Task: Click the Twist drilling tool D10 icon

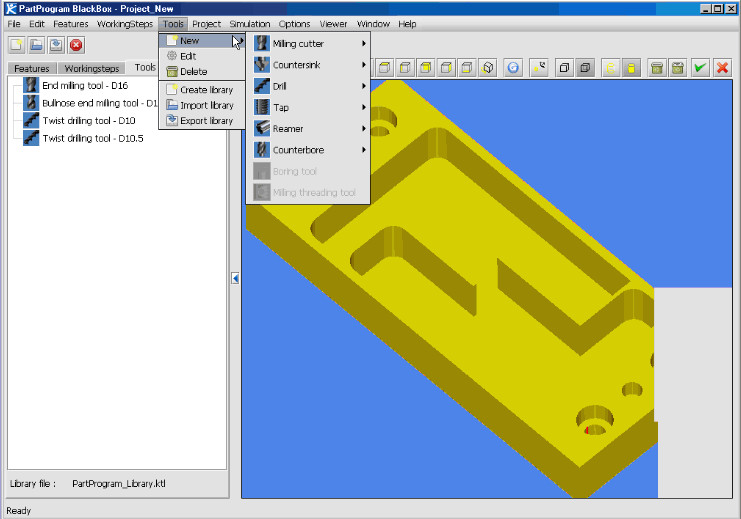Action: [x=31, y=120]
